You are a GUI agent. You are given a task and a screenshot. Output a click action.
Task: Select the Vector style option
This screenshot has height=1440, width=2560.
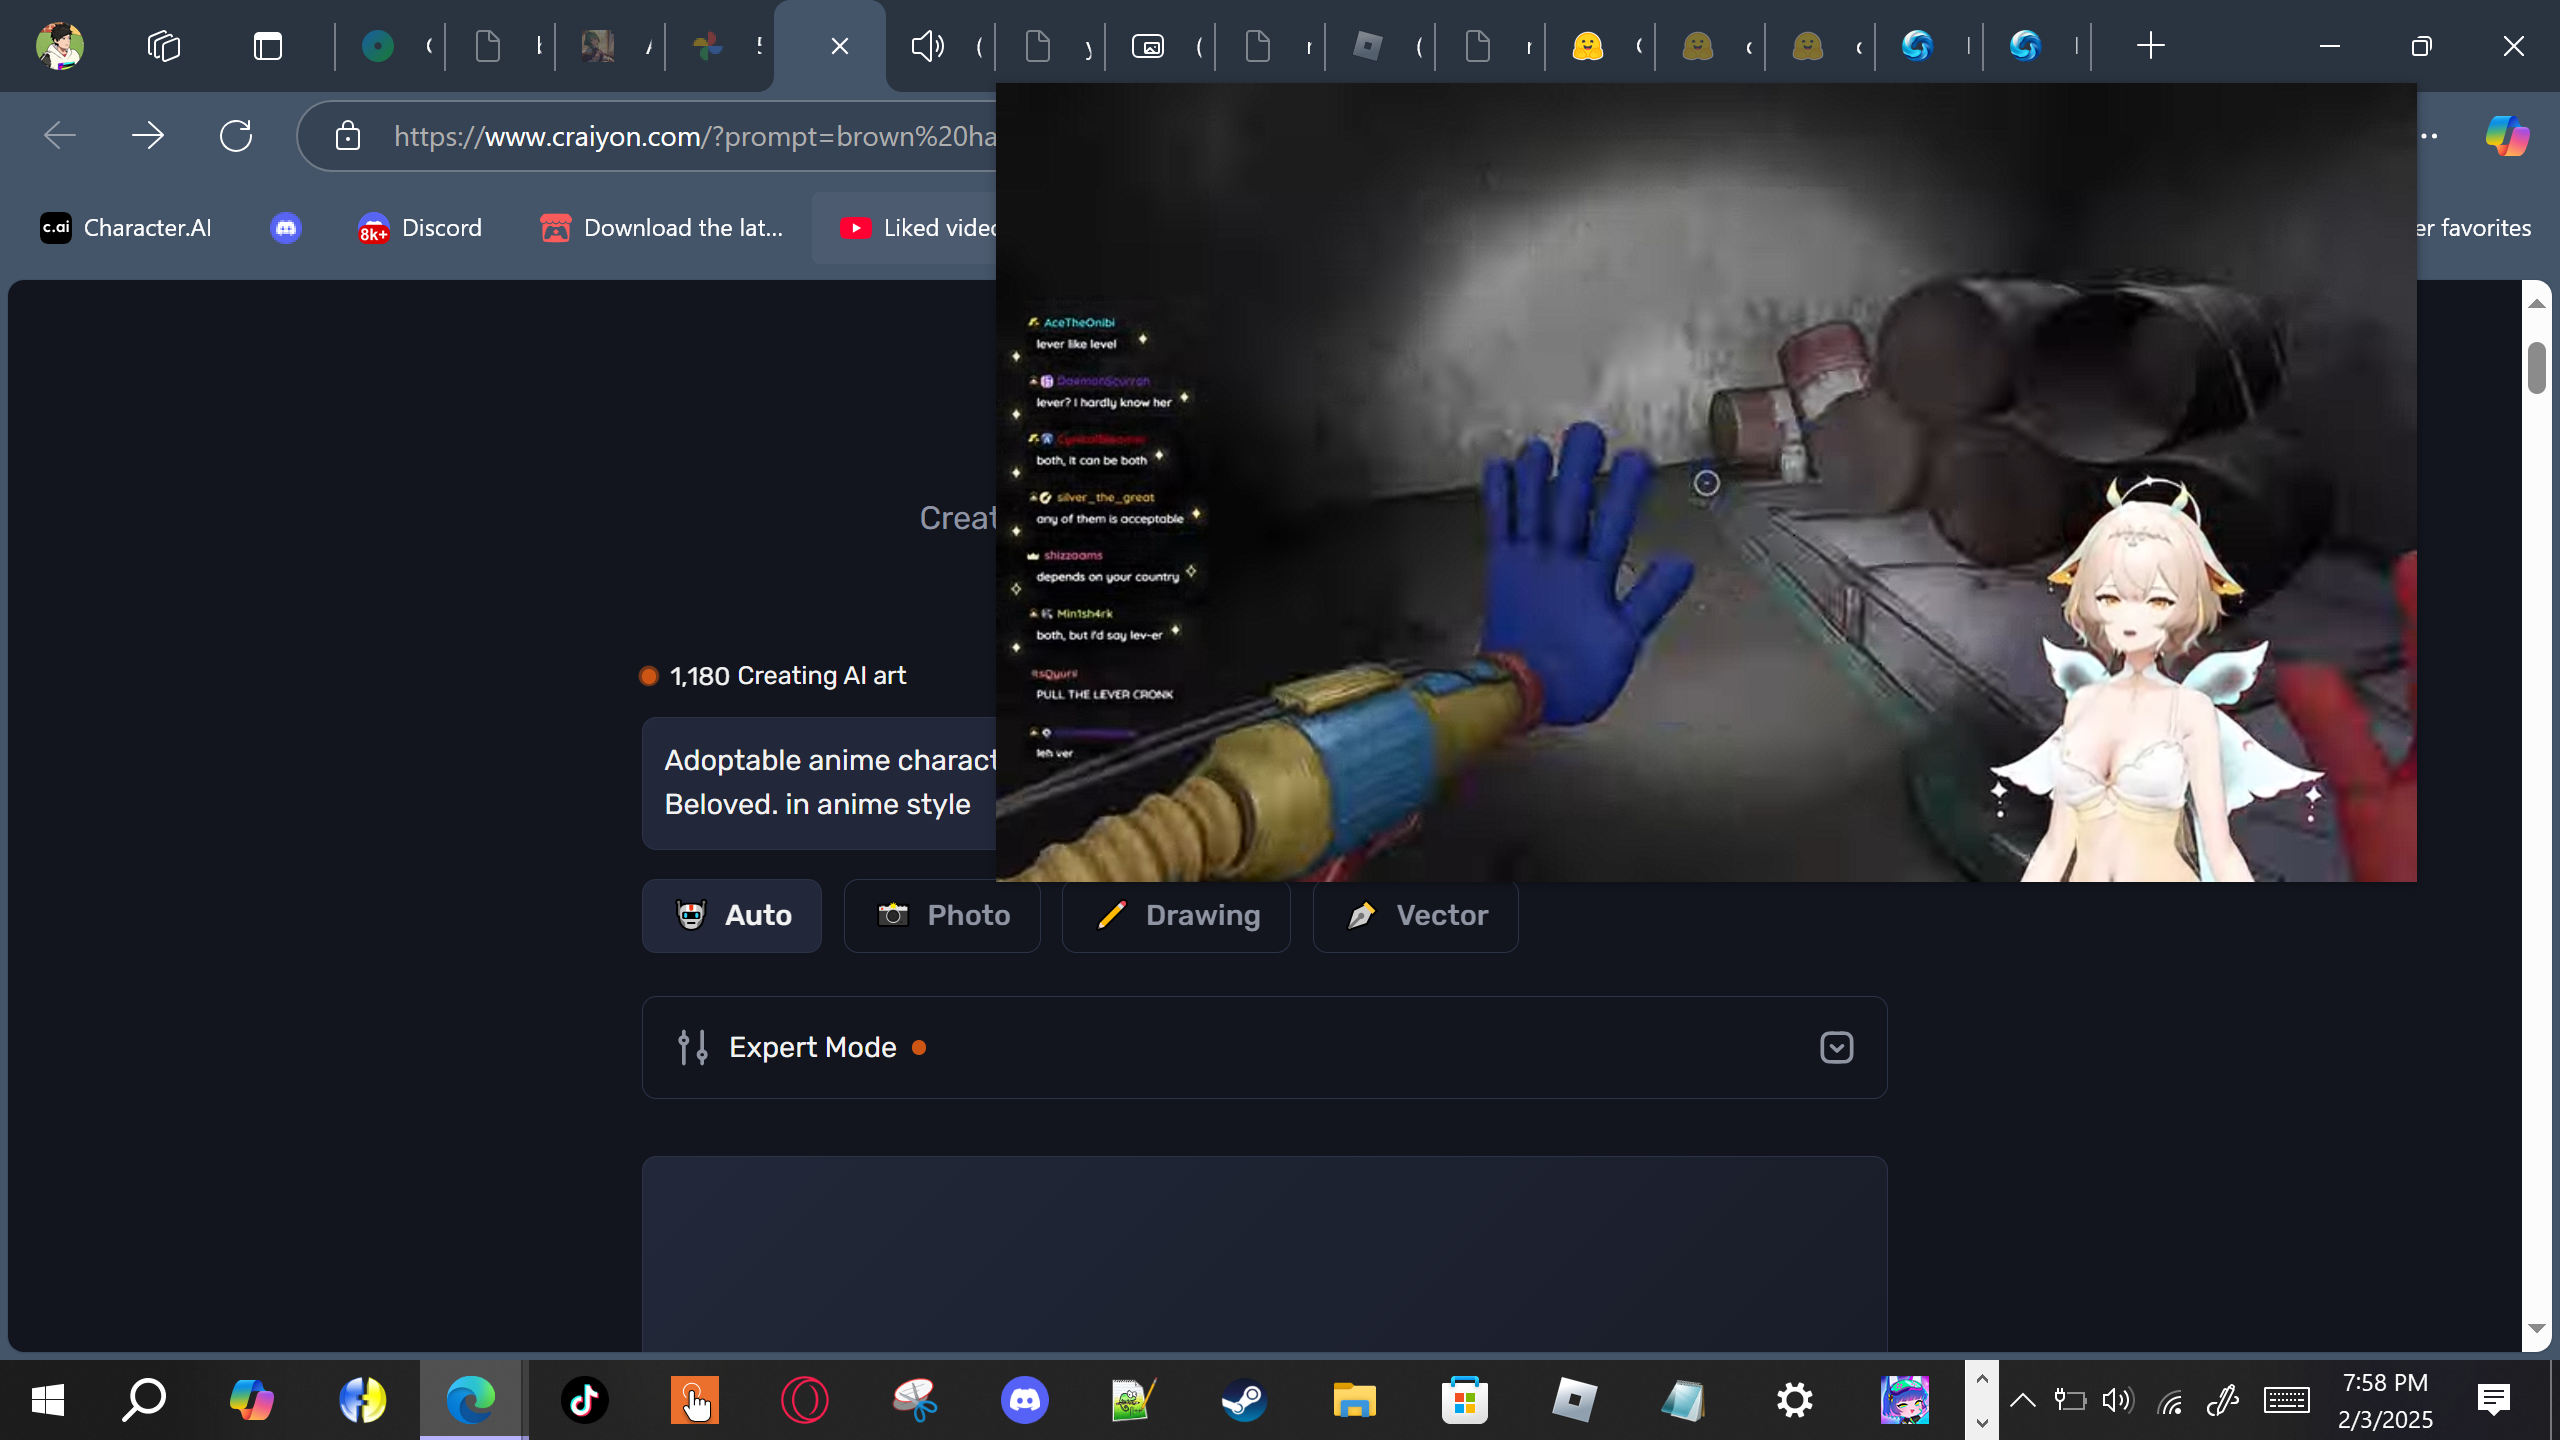(x=1416, y=915)
